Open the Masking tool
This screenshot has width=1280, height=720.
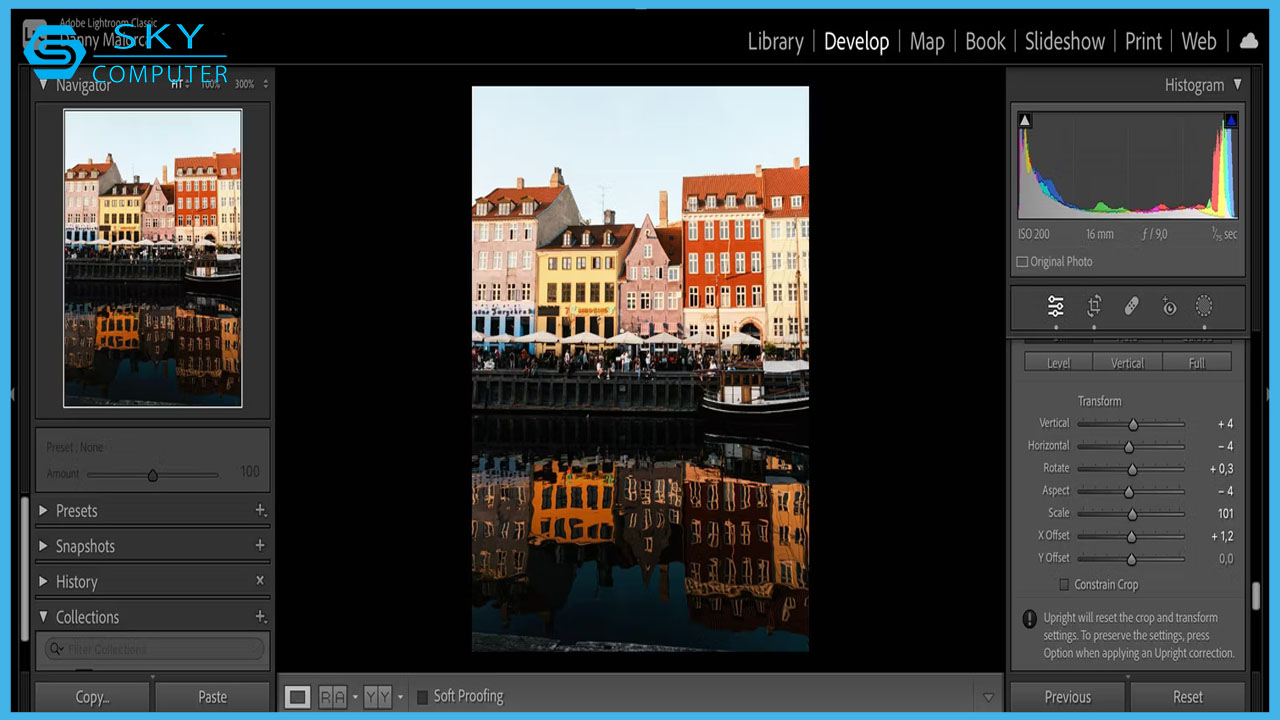[1204, 306]
